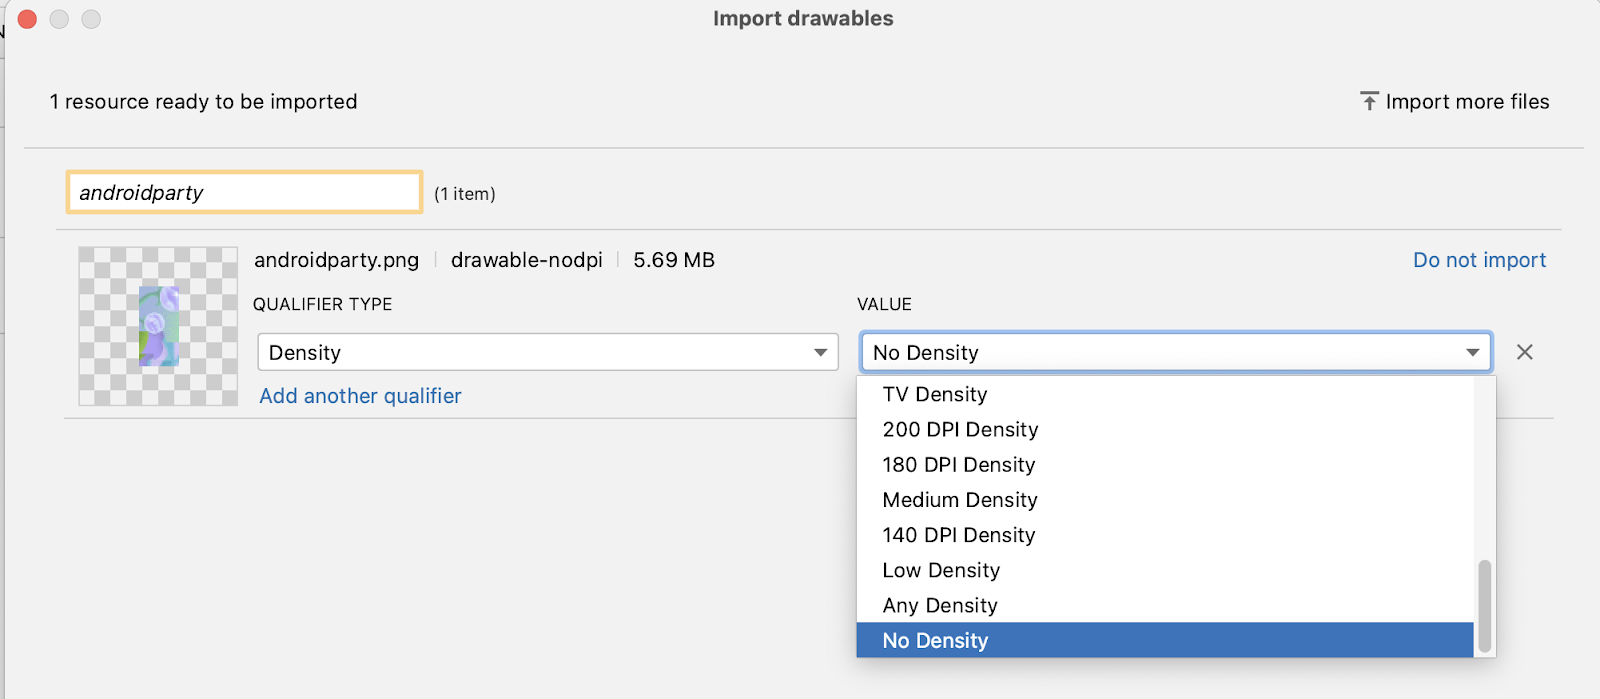This screenshot has width=1600, height=699.
Task: Click the Qualifier Type dropdown arrow
Action: coord(820,352)
